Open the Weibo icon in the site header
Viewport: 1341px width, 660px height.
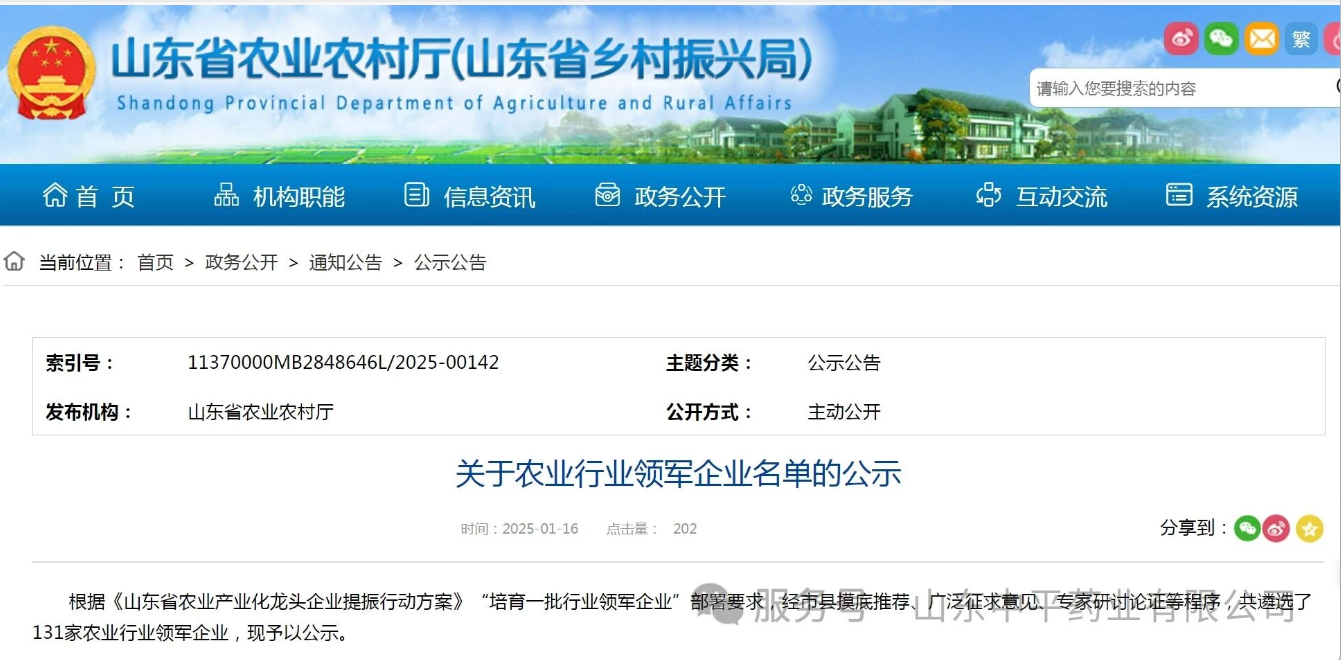tap(1182, 39)
